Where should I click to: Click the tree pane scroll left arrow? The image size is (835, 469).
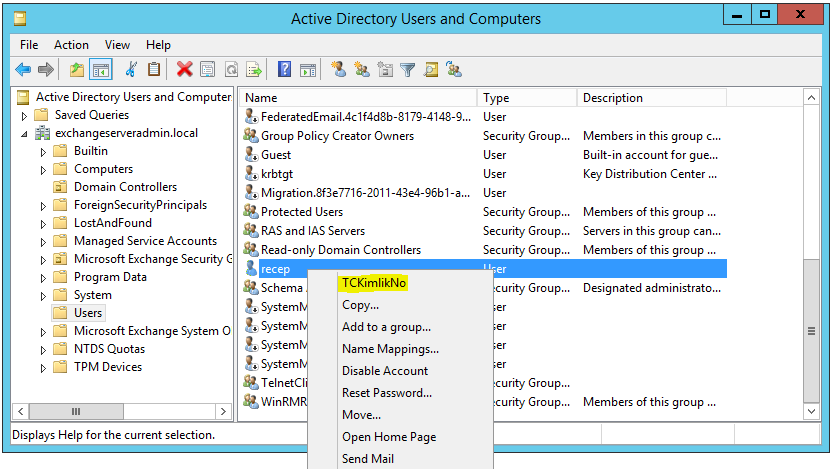coord(21,412)
